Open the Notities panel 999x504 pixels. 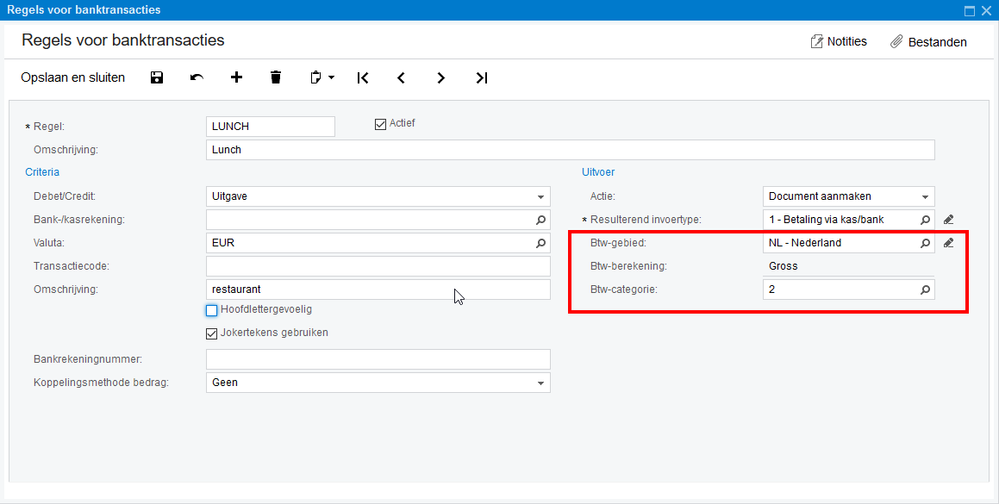tap(838, 42)
